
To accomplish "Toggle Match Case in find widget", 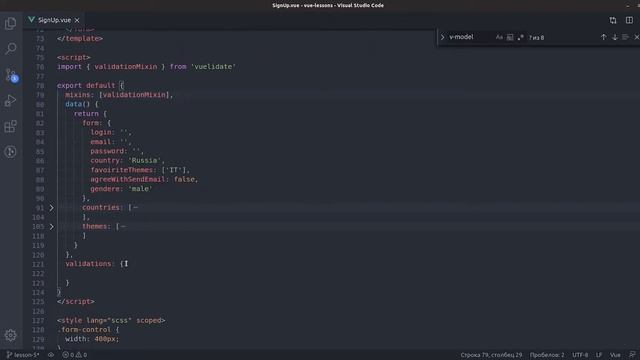I will tap(499, 37).
